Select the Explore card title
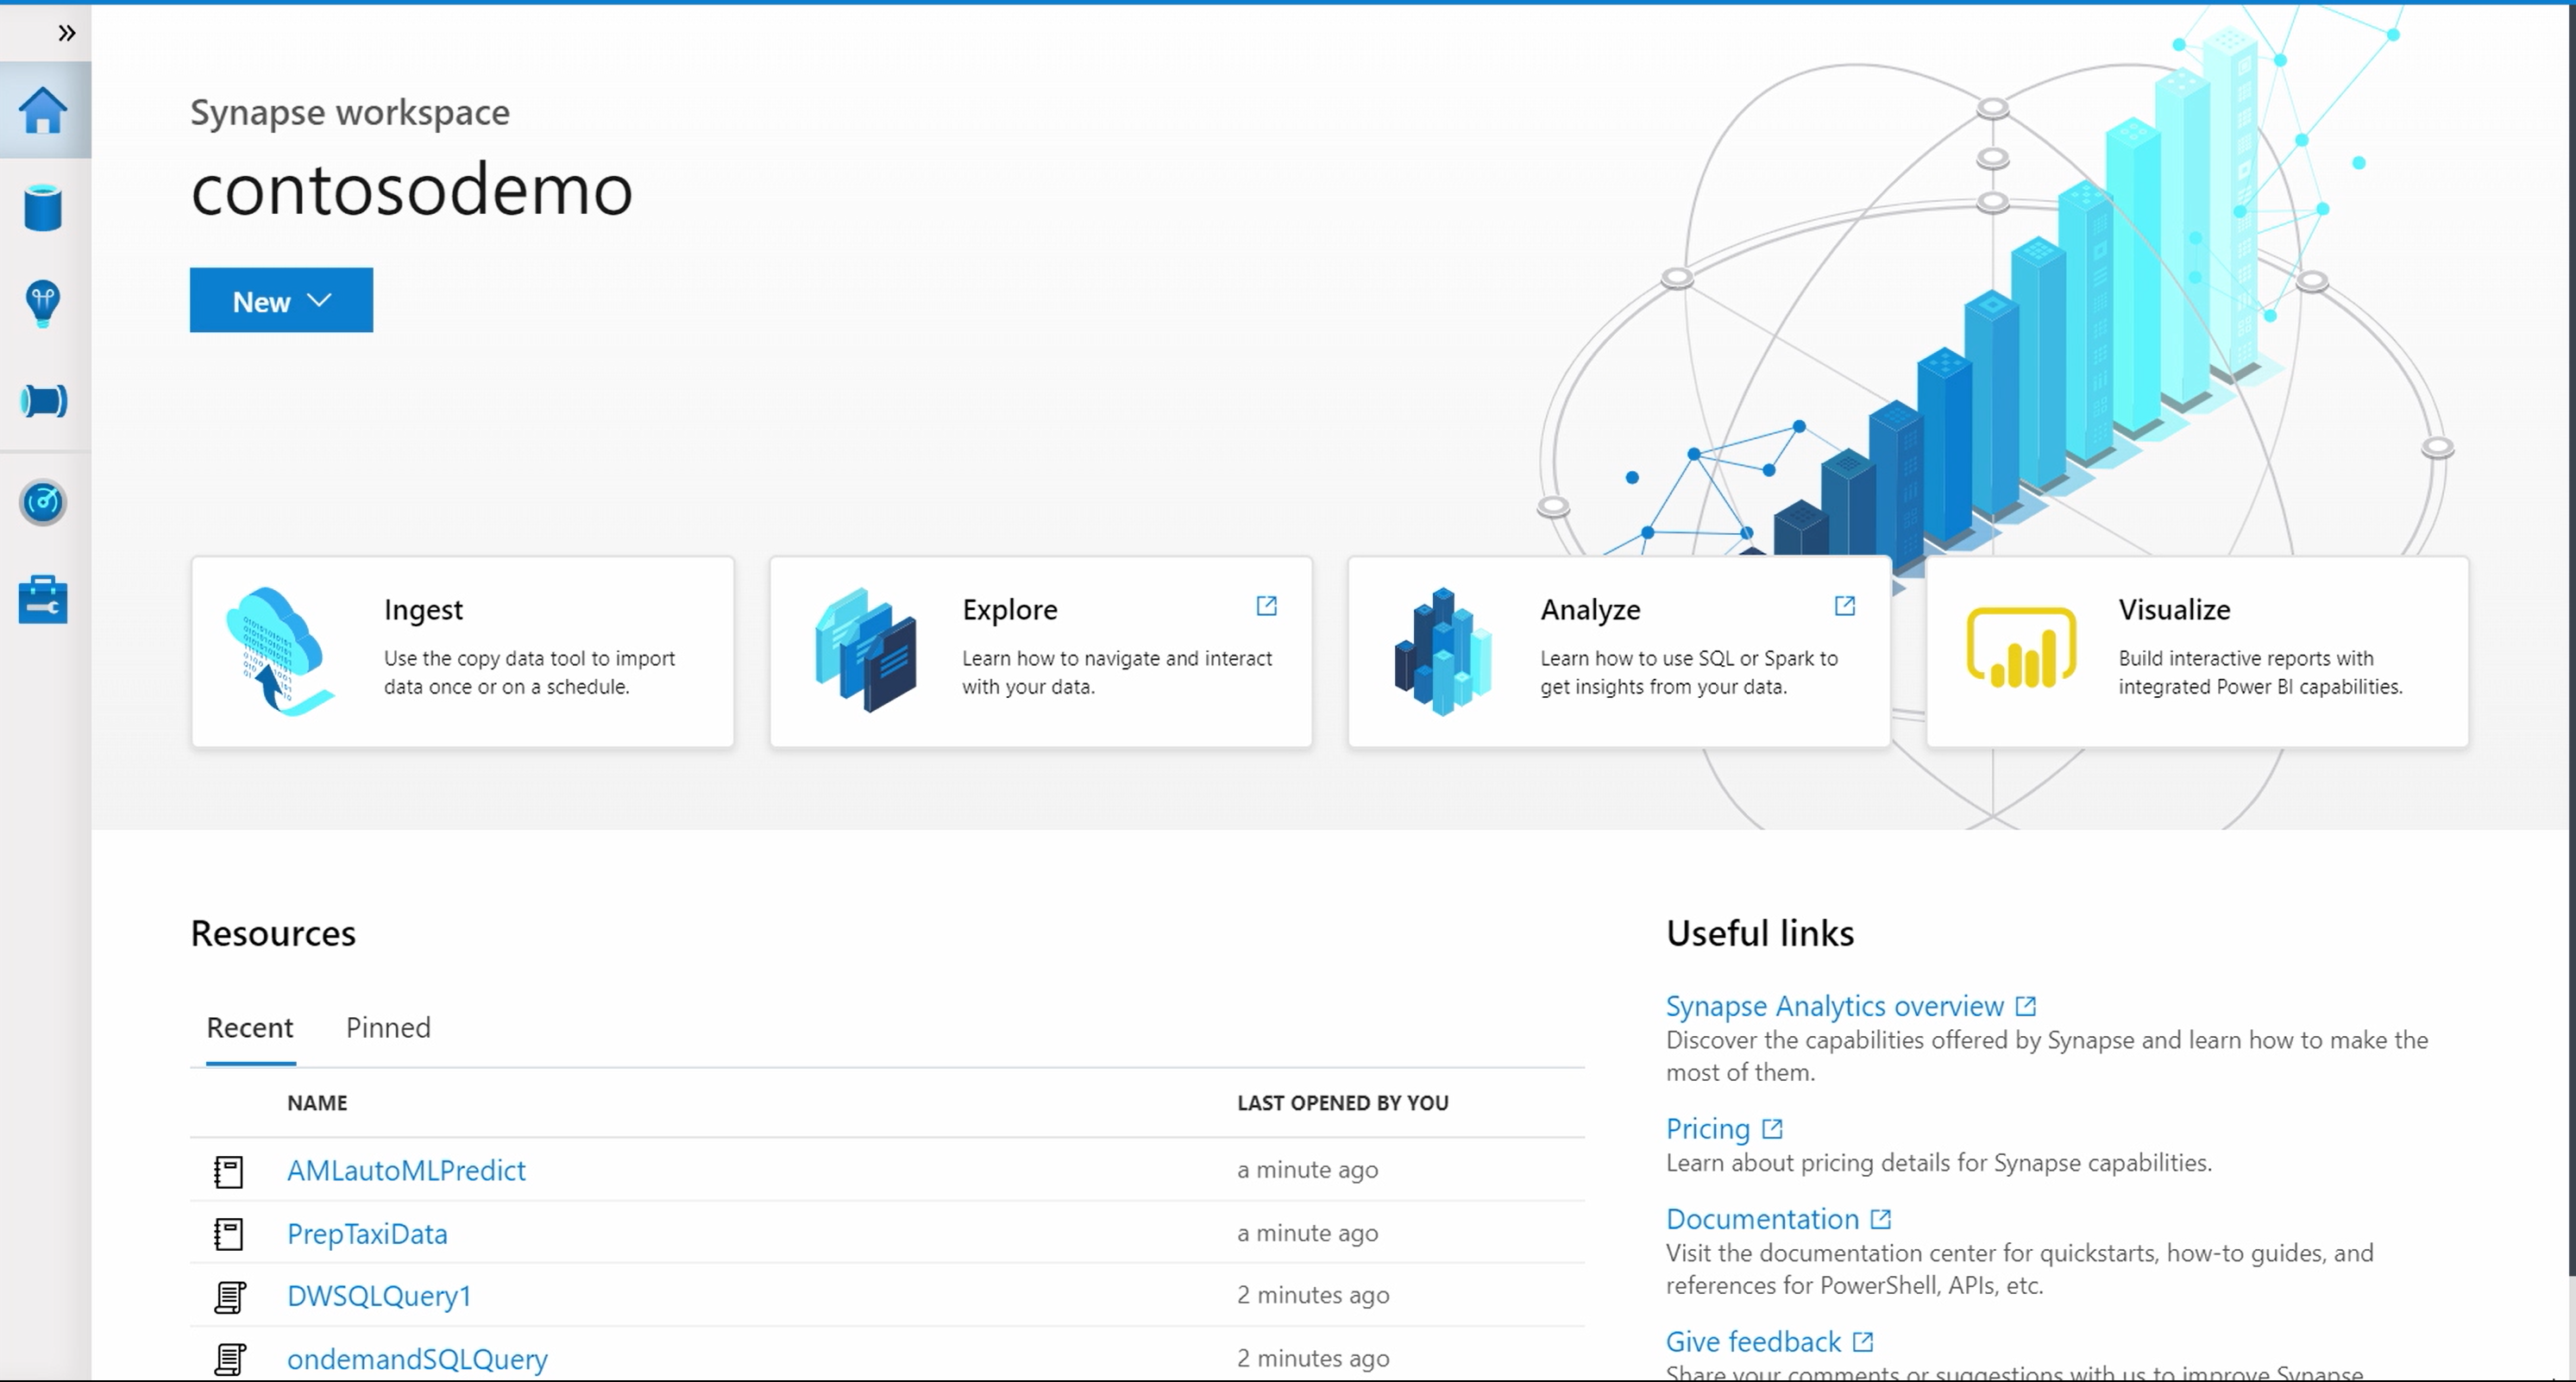 [x=1009, y=609]
